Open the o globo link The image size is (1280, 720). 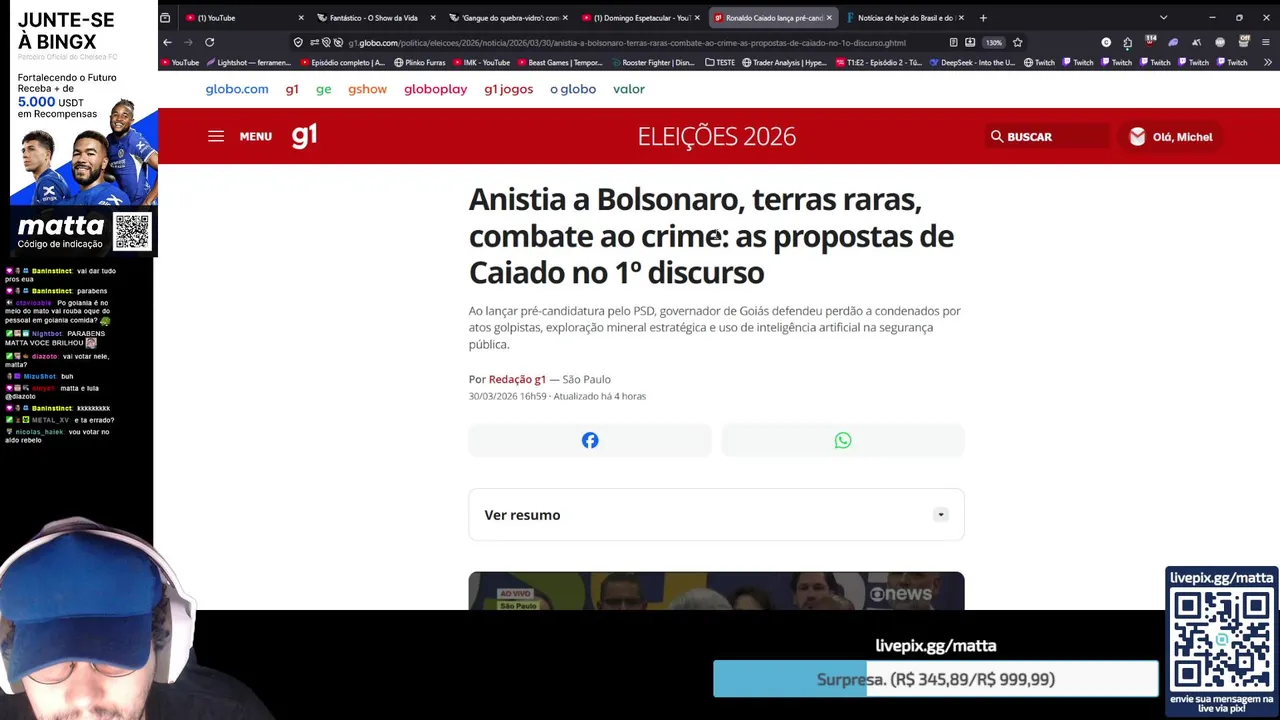(x=573, y=89)
